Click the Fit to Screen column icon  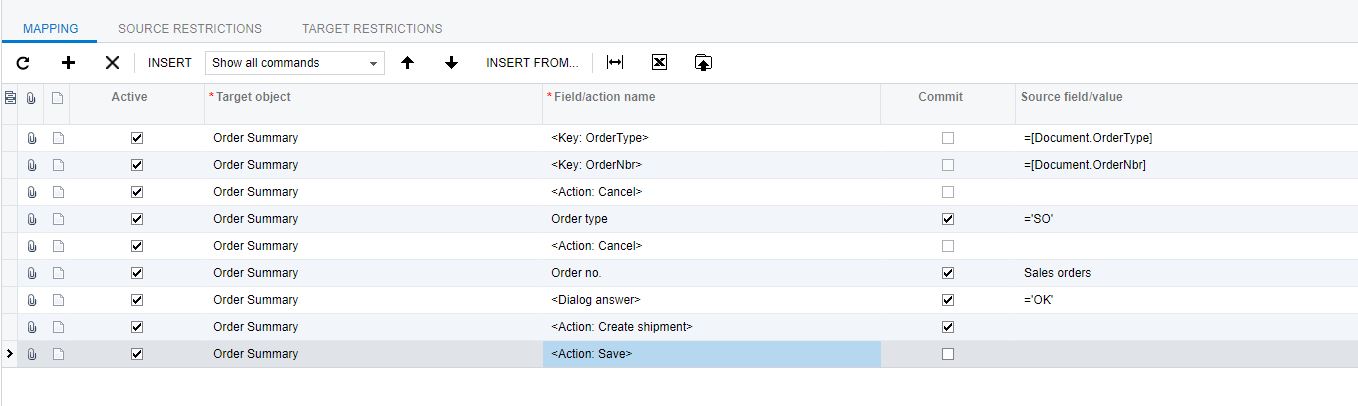click(x=615, y=62)
